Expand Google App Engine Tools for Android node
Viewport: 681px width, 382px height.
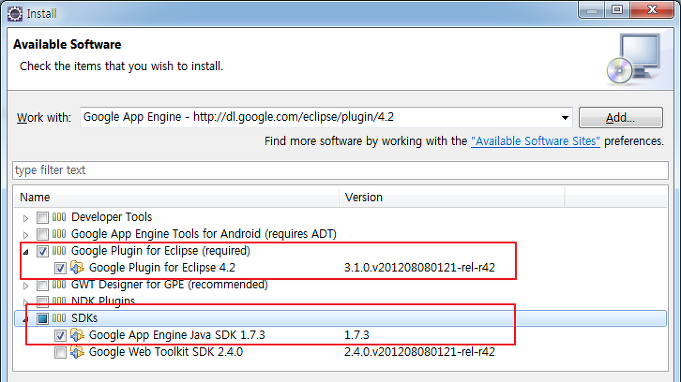tap(26, 235)
